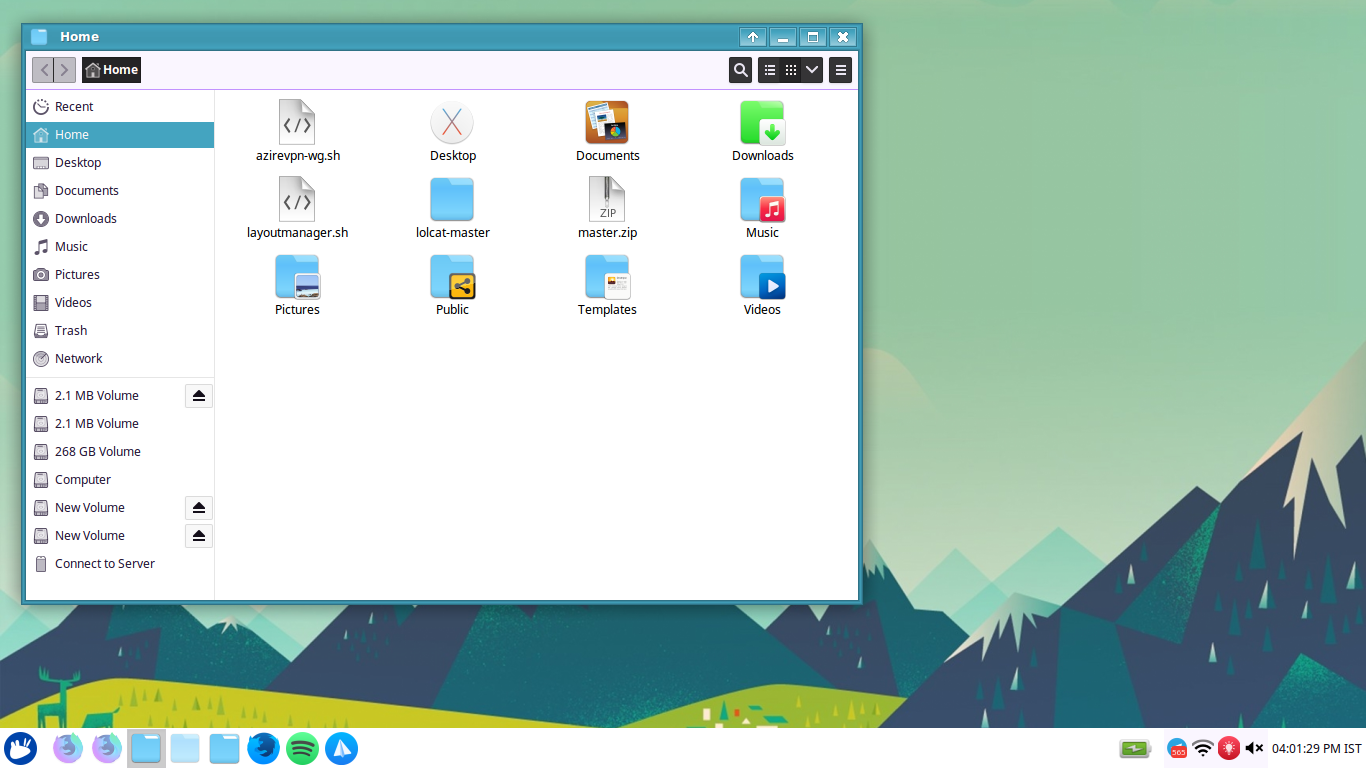Switch to icon grid view
The height and width of the screenshot is (768, 1366).
click(791, 70)
